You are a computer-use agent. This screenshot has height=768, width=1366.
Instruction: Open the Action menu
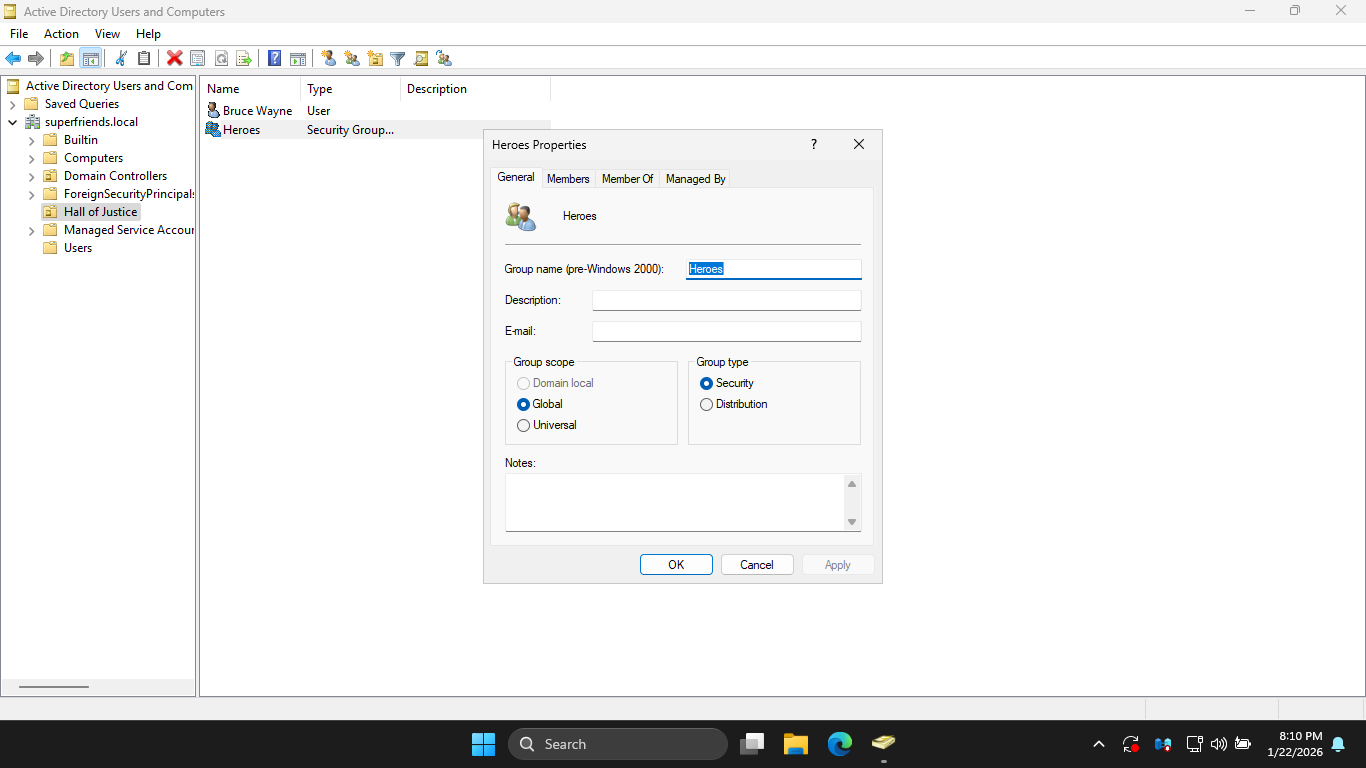click(x=61, y=34)
